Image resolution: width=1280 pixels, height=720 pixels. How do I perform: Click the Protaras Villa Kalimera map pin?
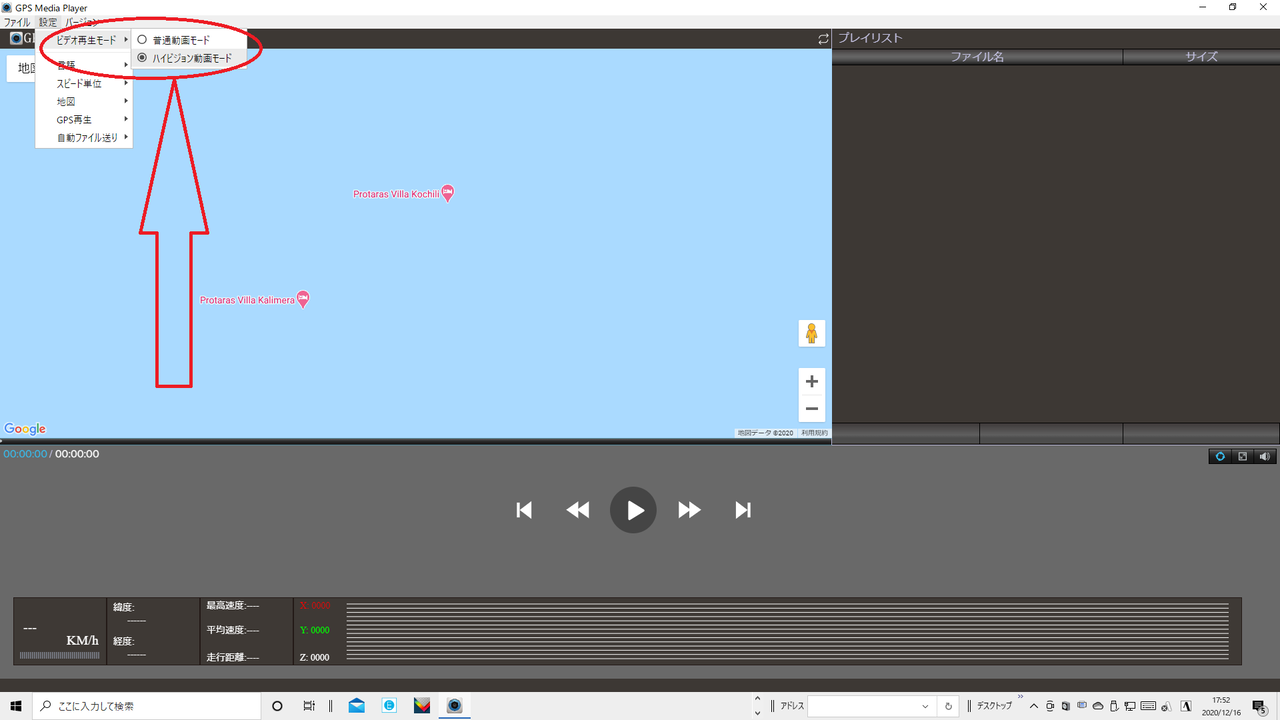[303, 299]
